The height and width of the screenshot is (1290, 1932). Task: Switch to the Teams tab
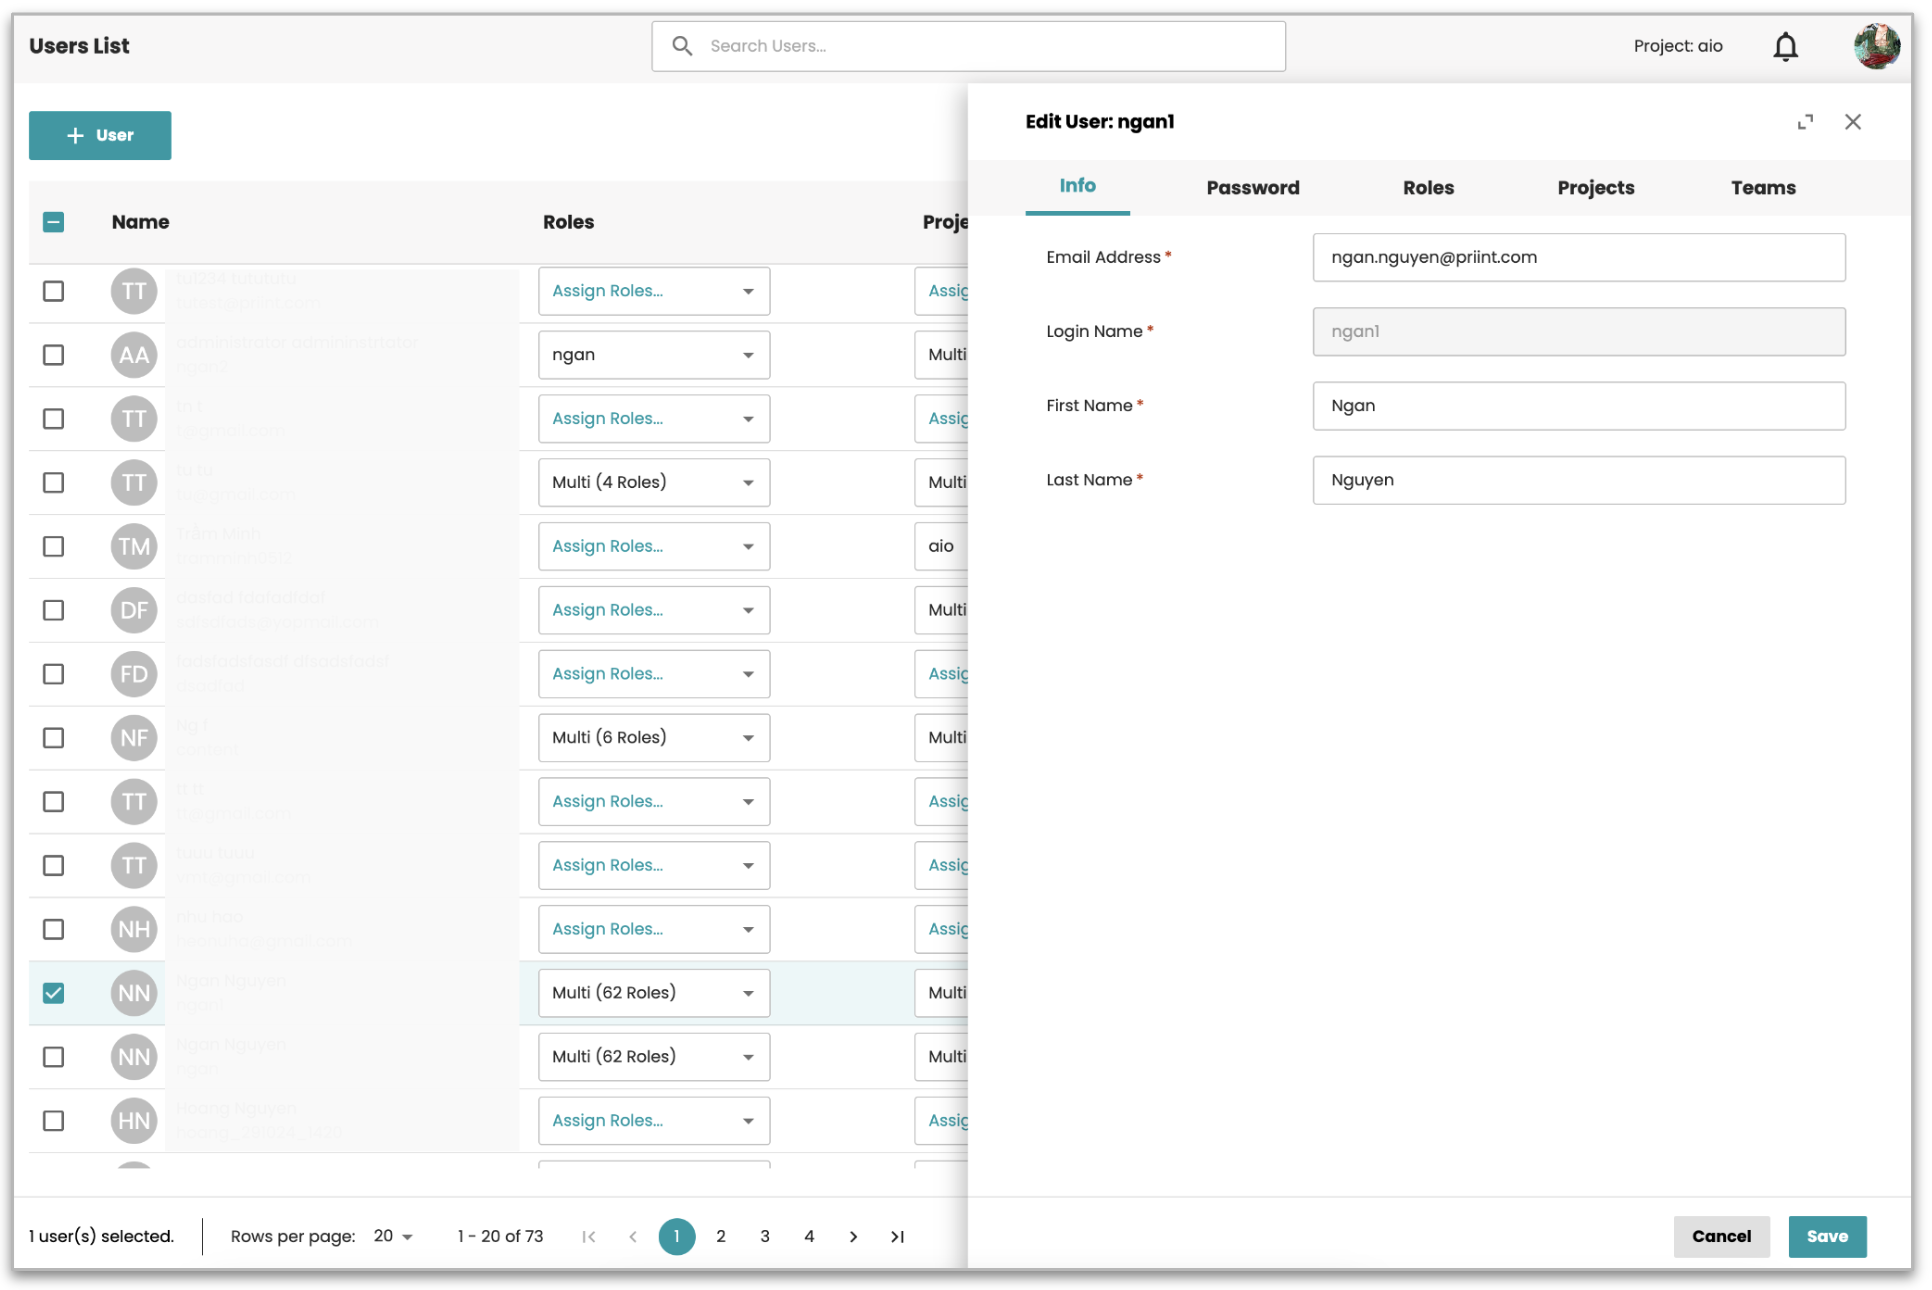point(1762,188)
